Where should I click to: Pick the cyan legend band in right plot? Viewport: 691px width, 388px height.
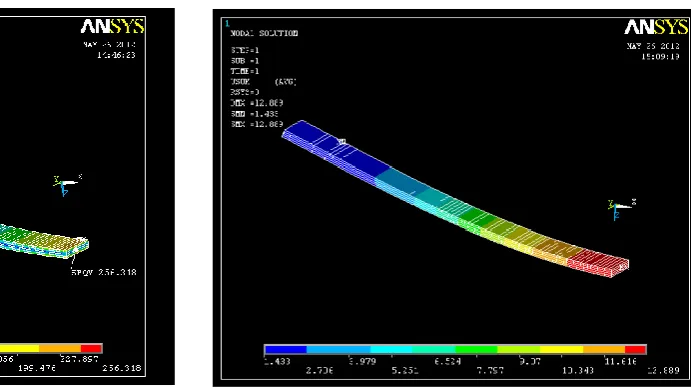[x=391, y=349]
